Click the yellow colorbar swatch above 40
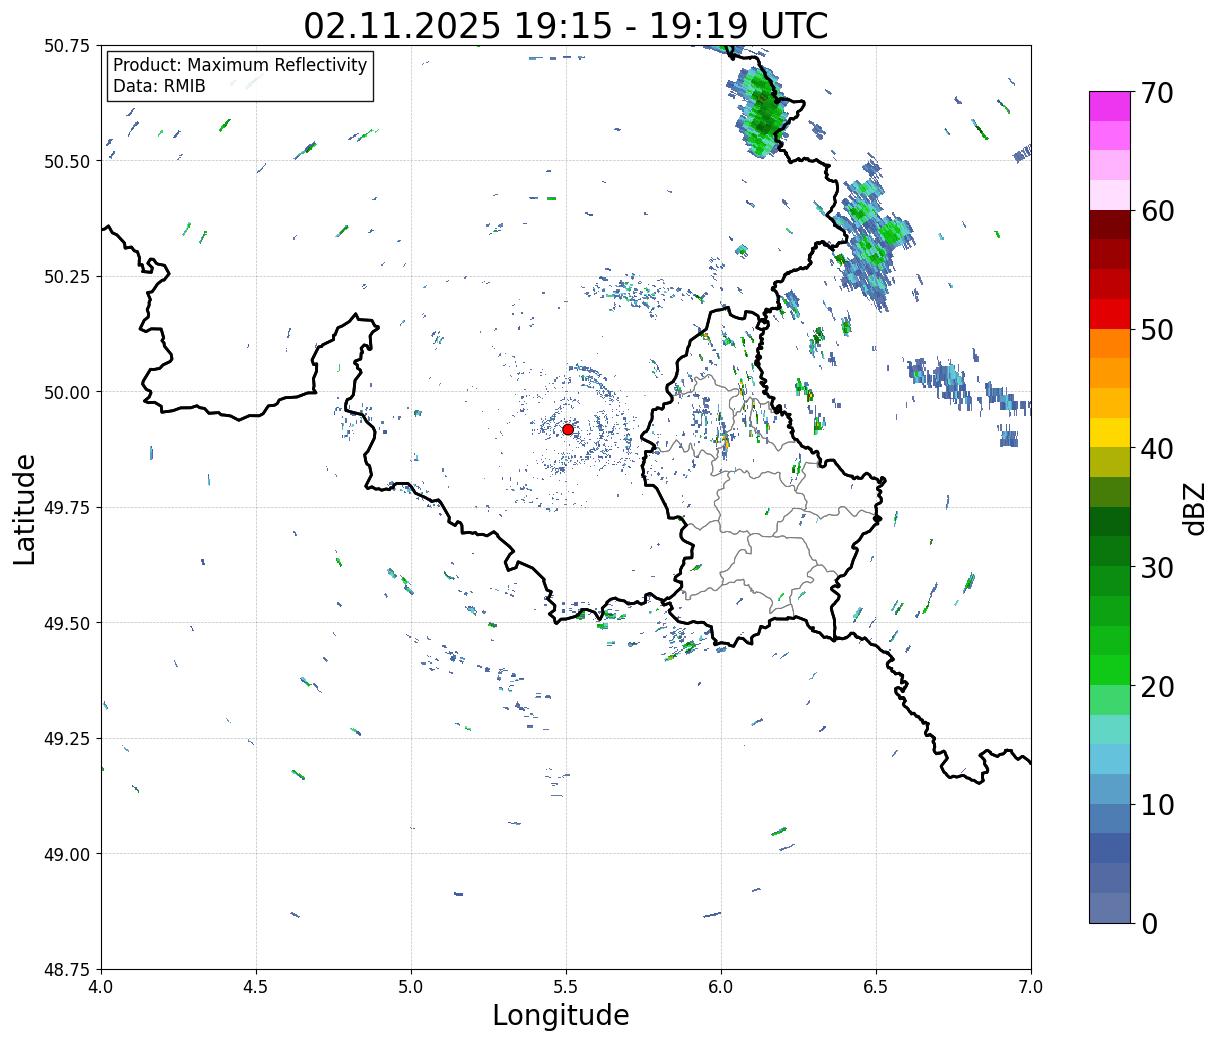 (x=1110, y=433)
